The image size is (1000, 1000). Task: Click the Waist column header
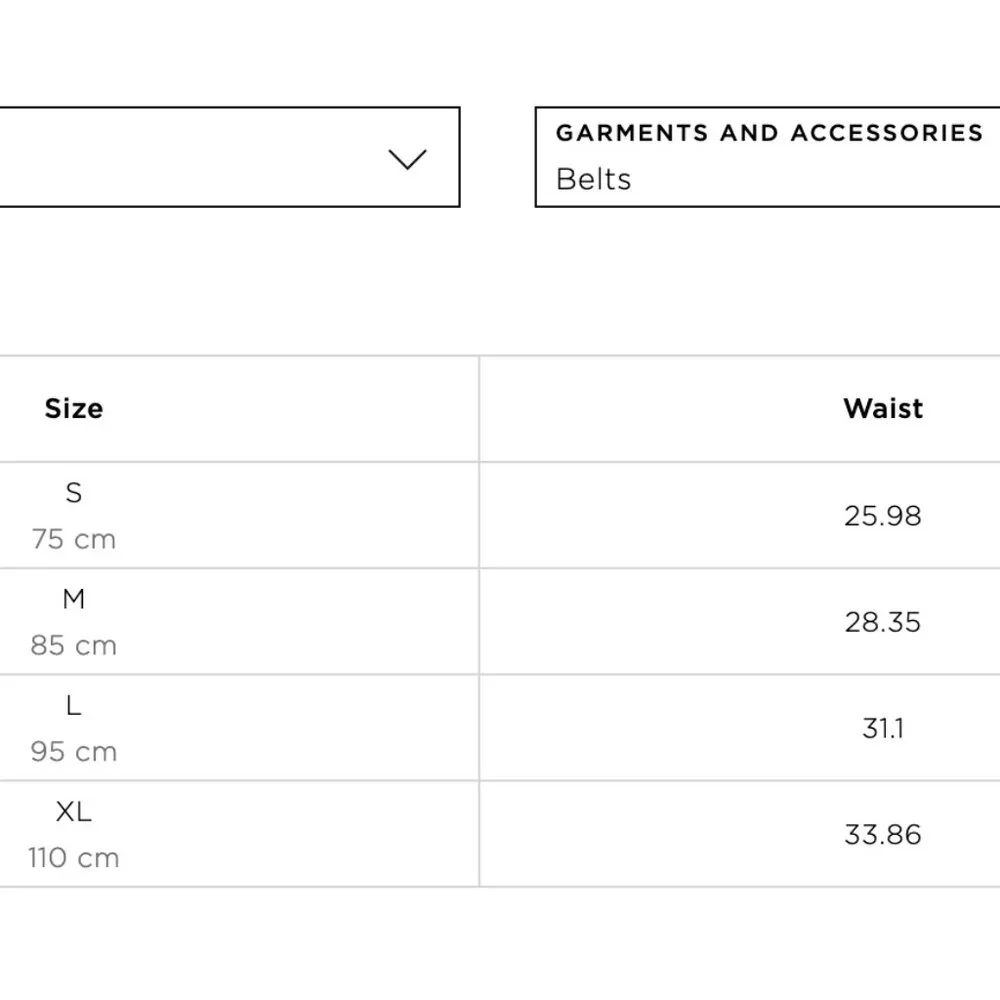coord(883,408)
